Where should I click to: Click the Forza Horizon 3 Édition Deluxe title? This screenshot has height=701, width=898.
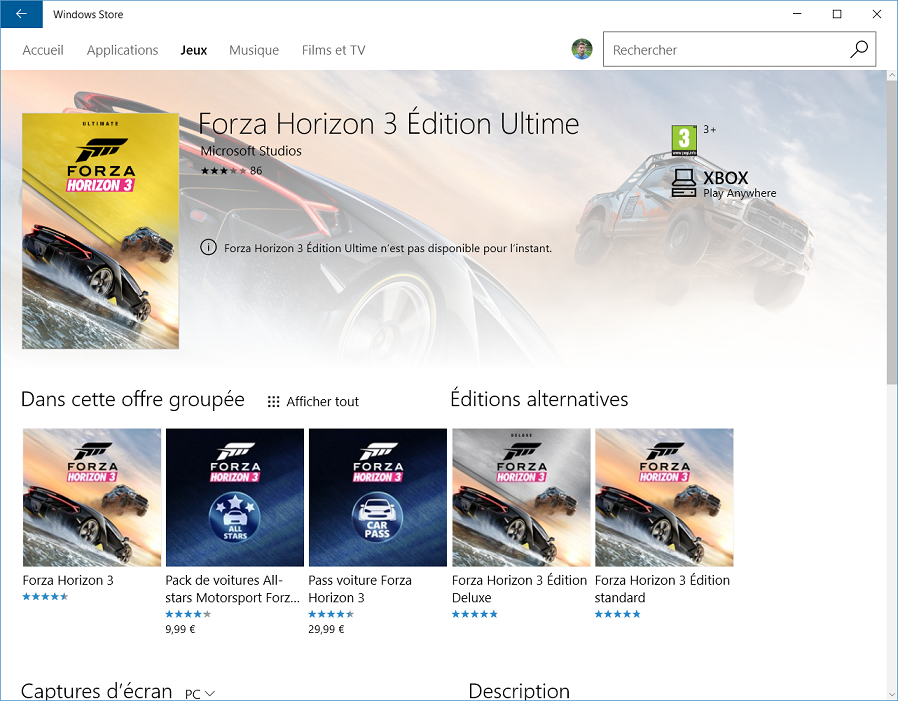click(x=519, y=589)
